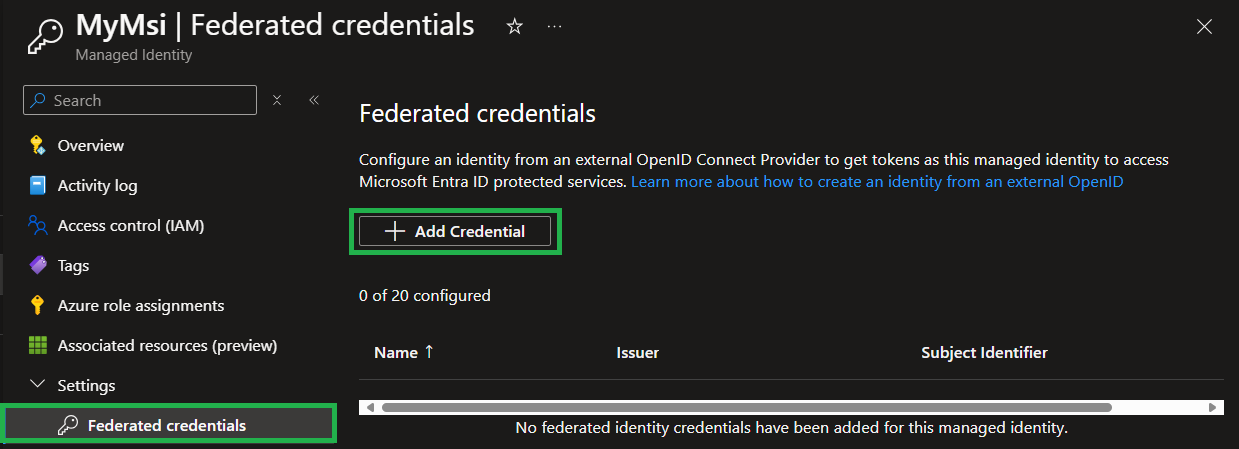The height and width of the screenshot is (449, 1239).
Task: Click the Federated credentials key icon in sidebar
Action: pyautogui.click(x=68, y=425)
